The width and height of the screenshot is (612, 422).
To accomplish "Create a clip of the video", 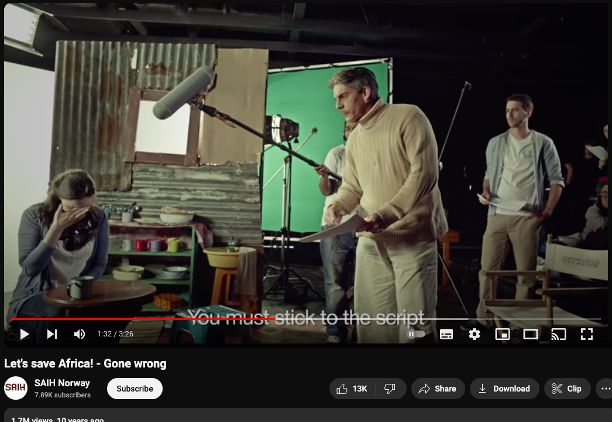I will pos(567,389).
